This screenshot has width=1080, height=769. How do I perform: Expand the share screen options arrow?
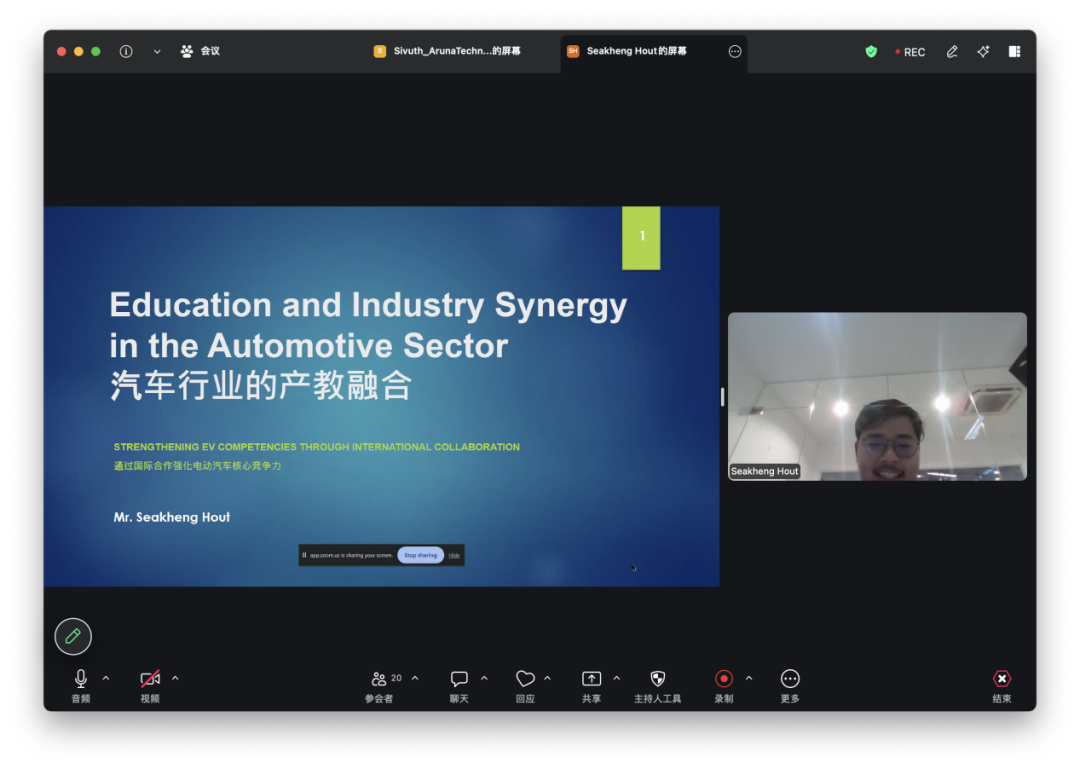(616, 678)
